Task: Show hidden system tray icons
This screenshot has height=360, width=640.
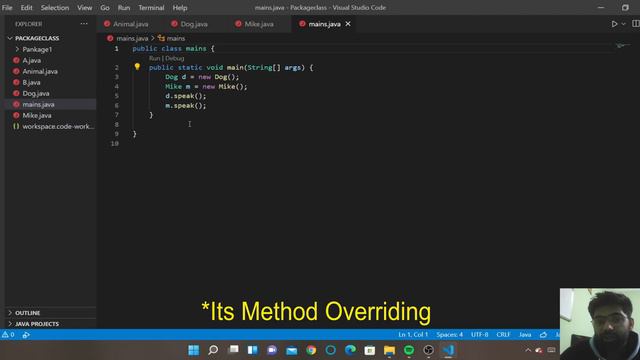Action: (x=528, y=350)
